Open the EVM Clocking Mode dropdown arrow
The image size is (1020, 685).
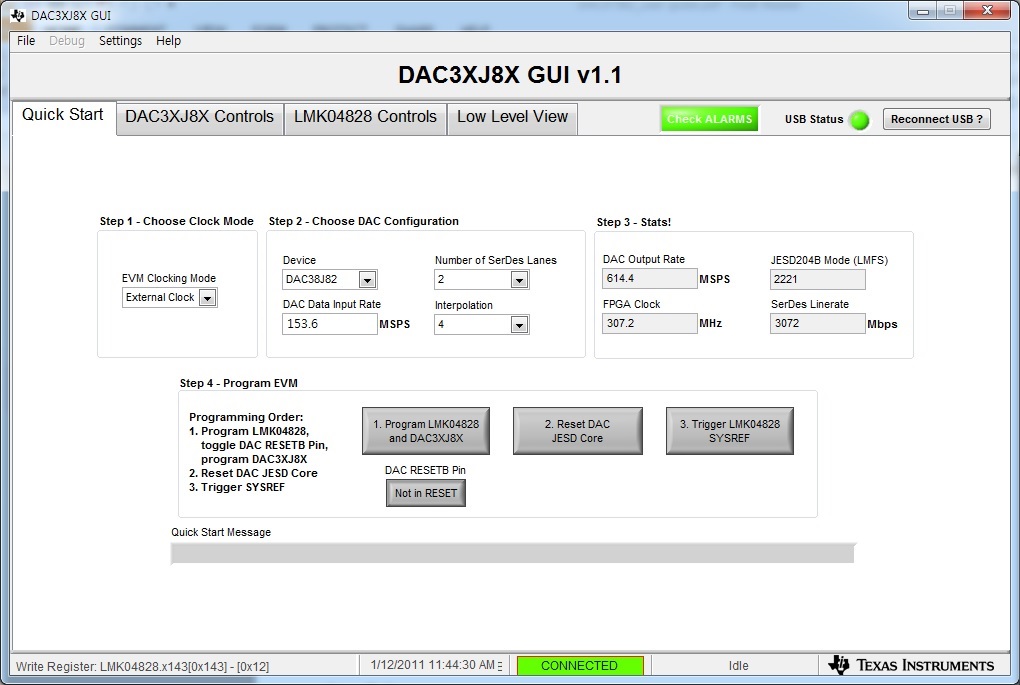point(208,298)
